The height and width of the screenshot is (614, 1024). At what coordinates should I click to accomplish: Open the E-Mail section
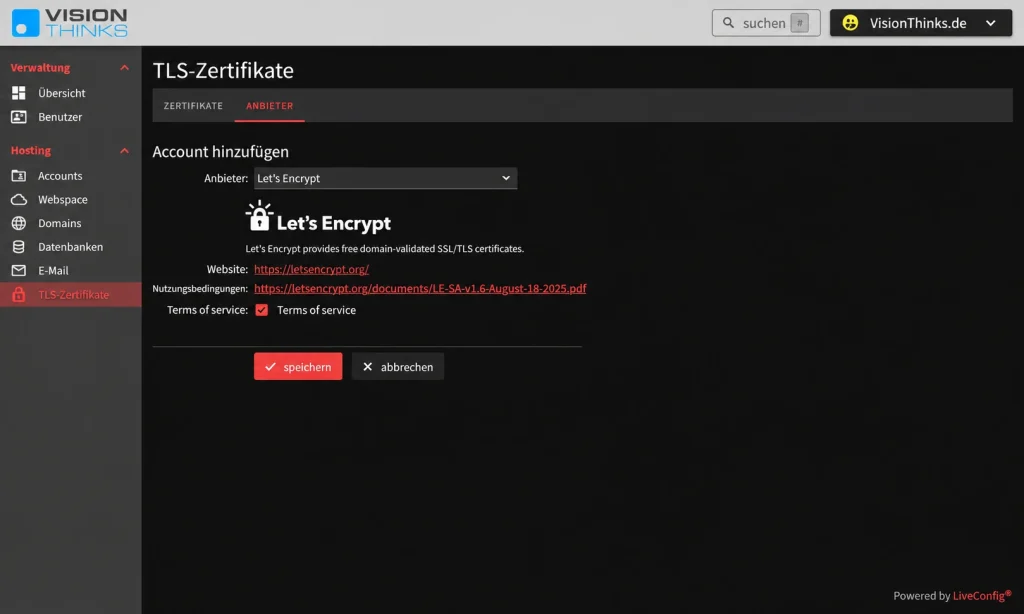71,270
